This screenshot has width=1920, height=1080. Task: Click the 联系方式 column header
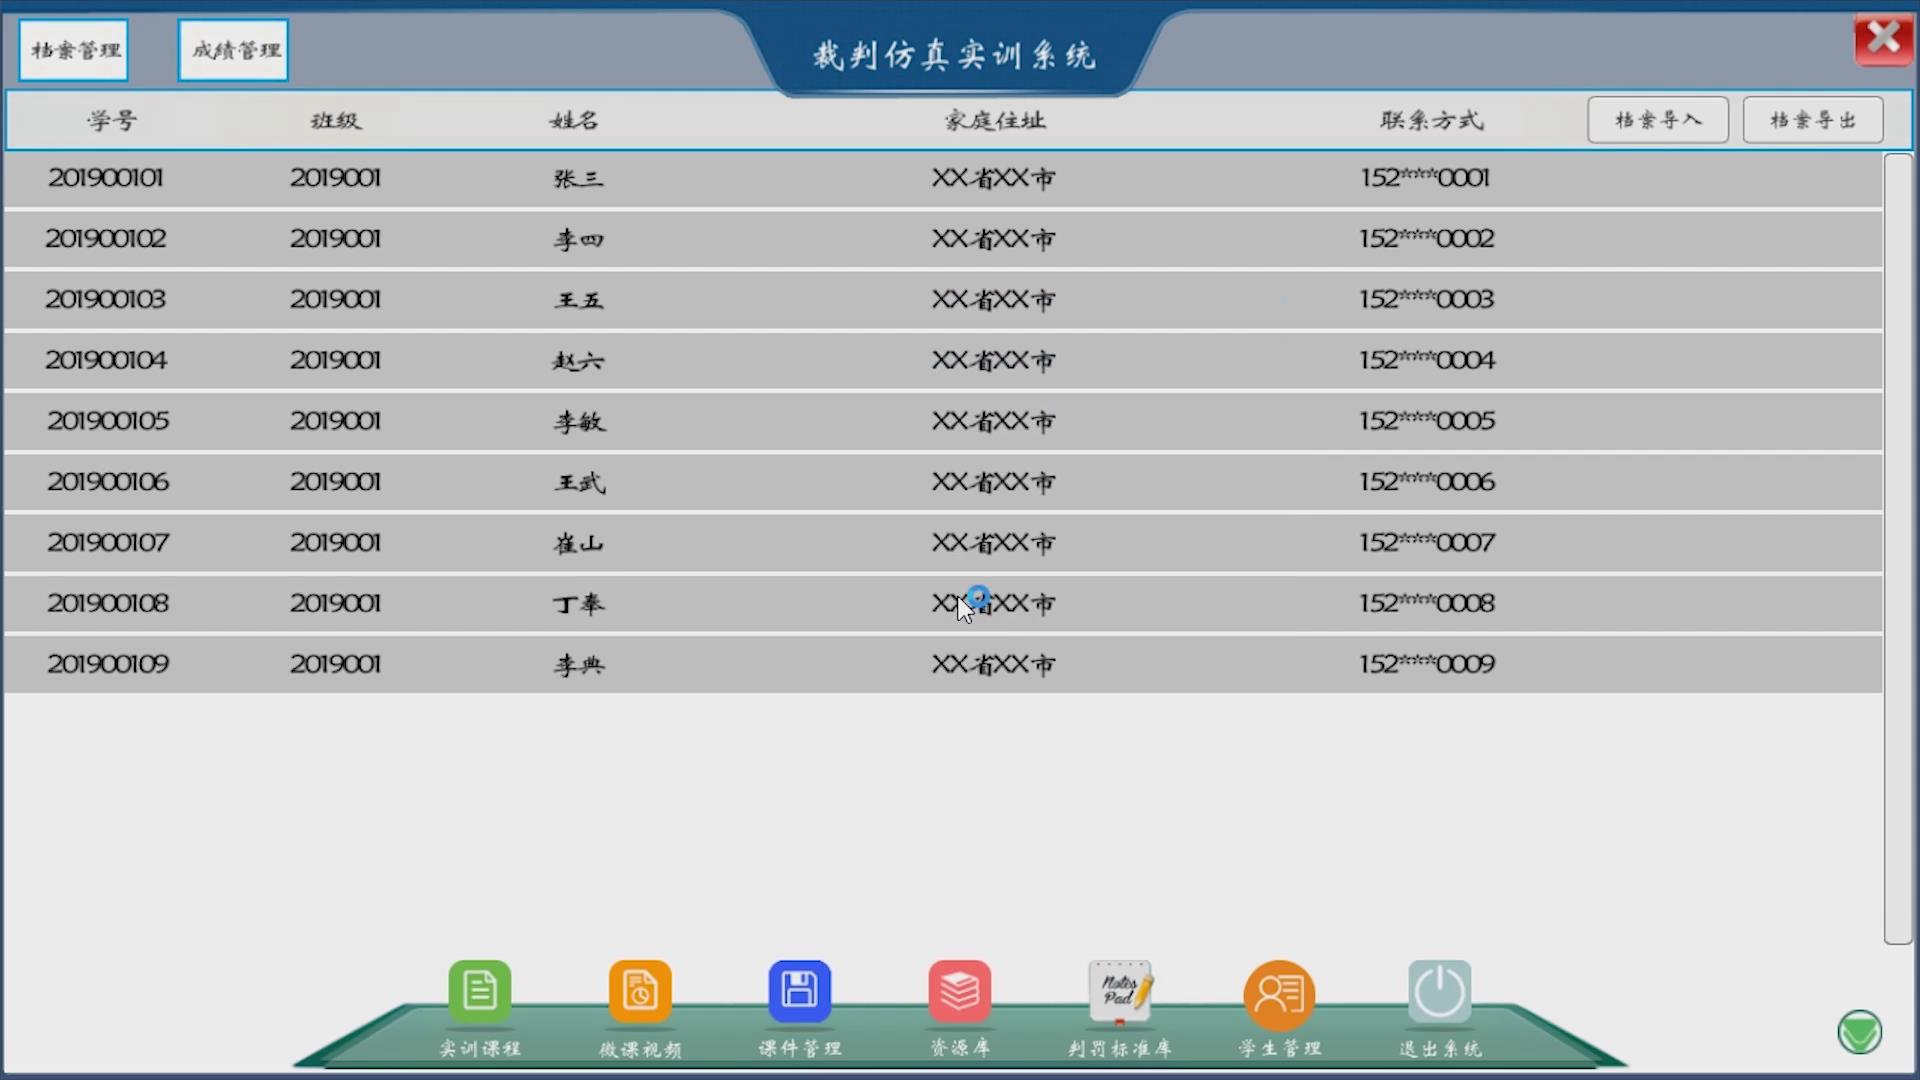point(1431,121)
